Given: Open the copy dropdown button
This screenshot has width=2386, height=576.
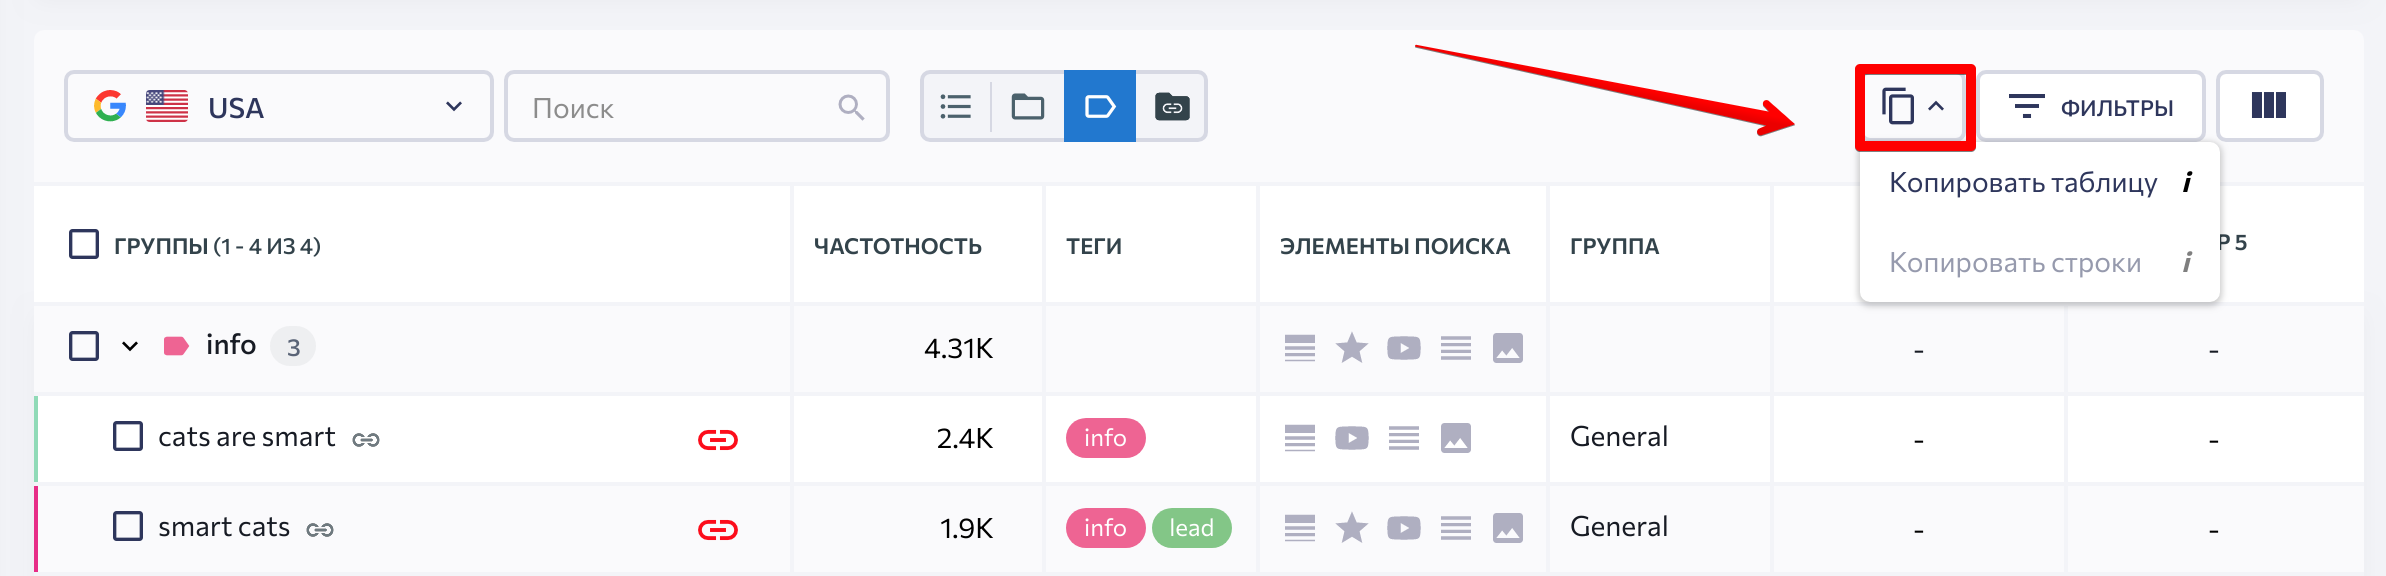Looking at the screenshot, I should pos(1914,106).
